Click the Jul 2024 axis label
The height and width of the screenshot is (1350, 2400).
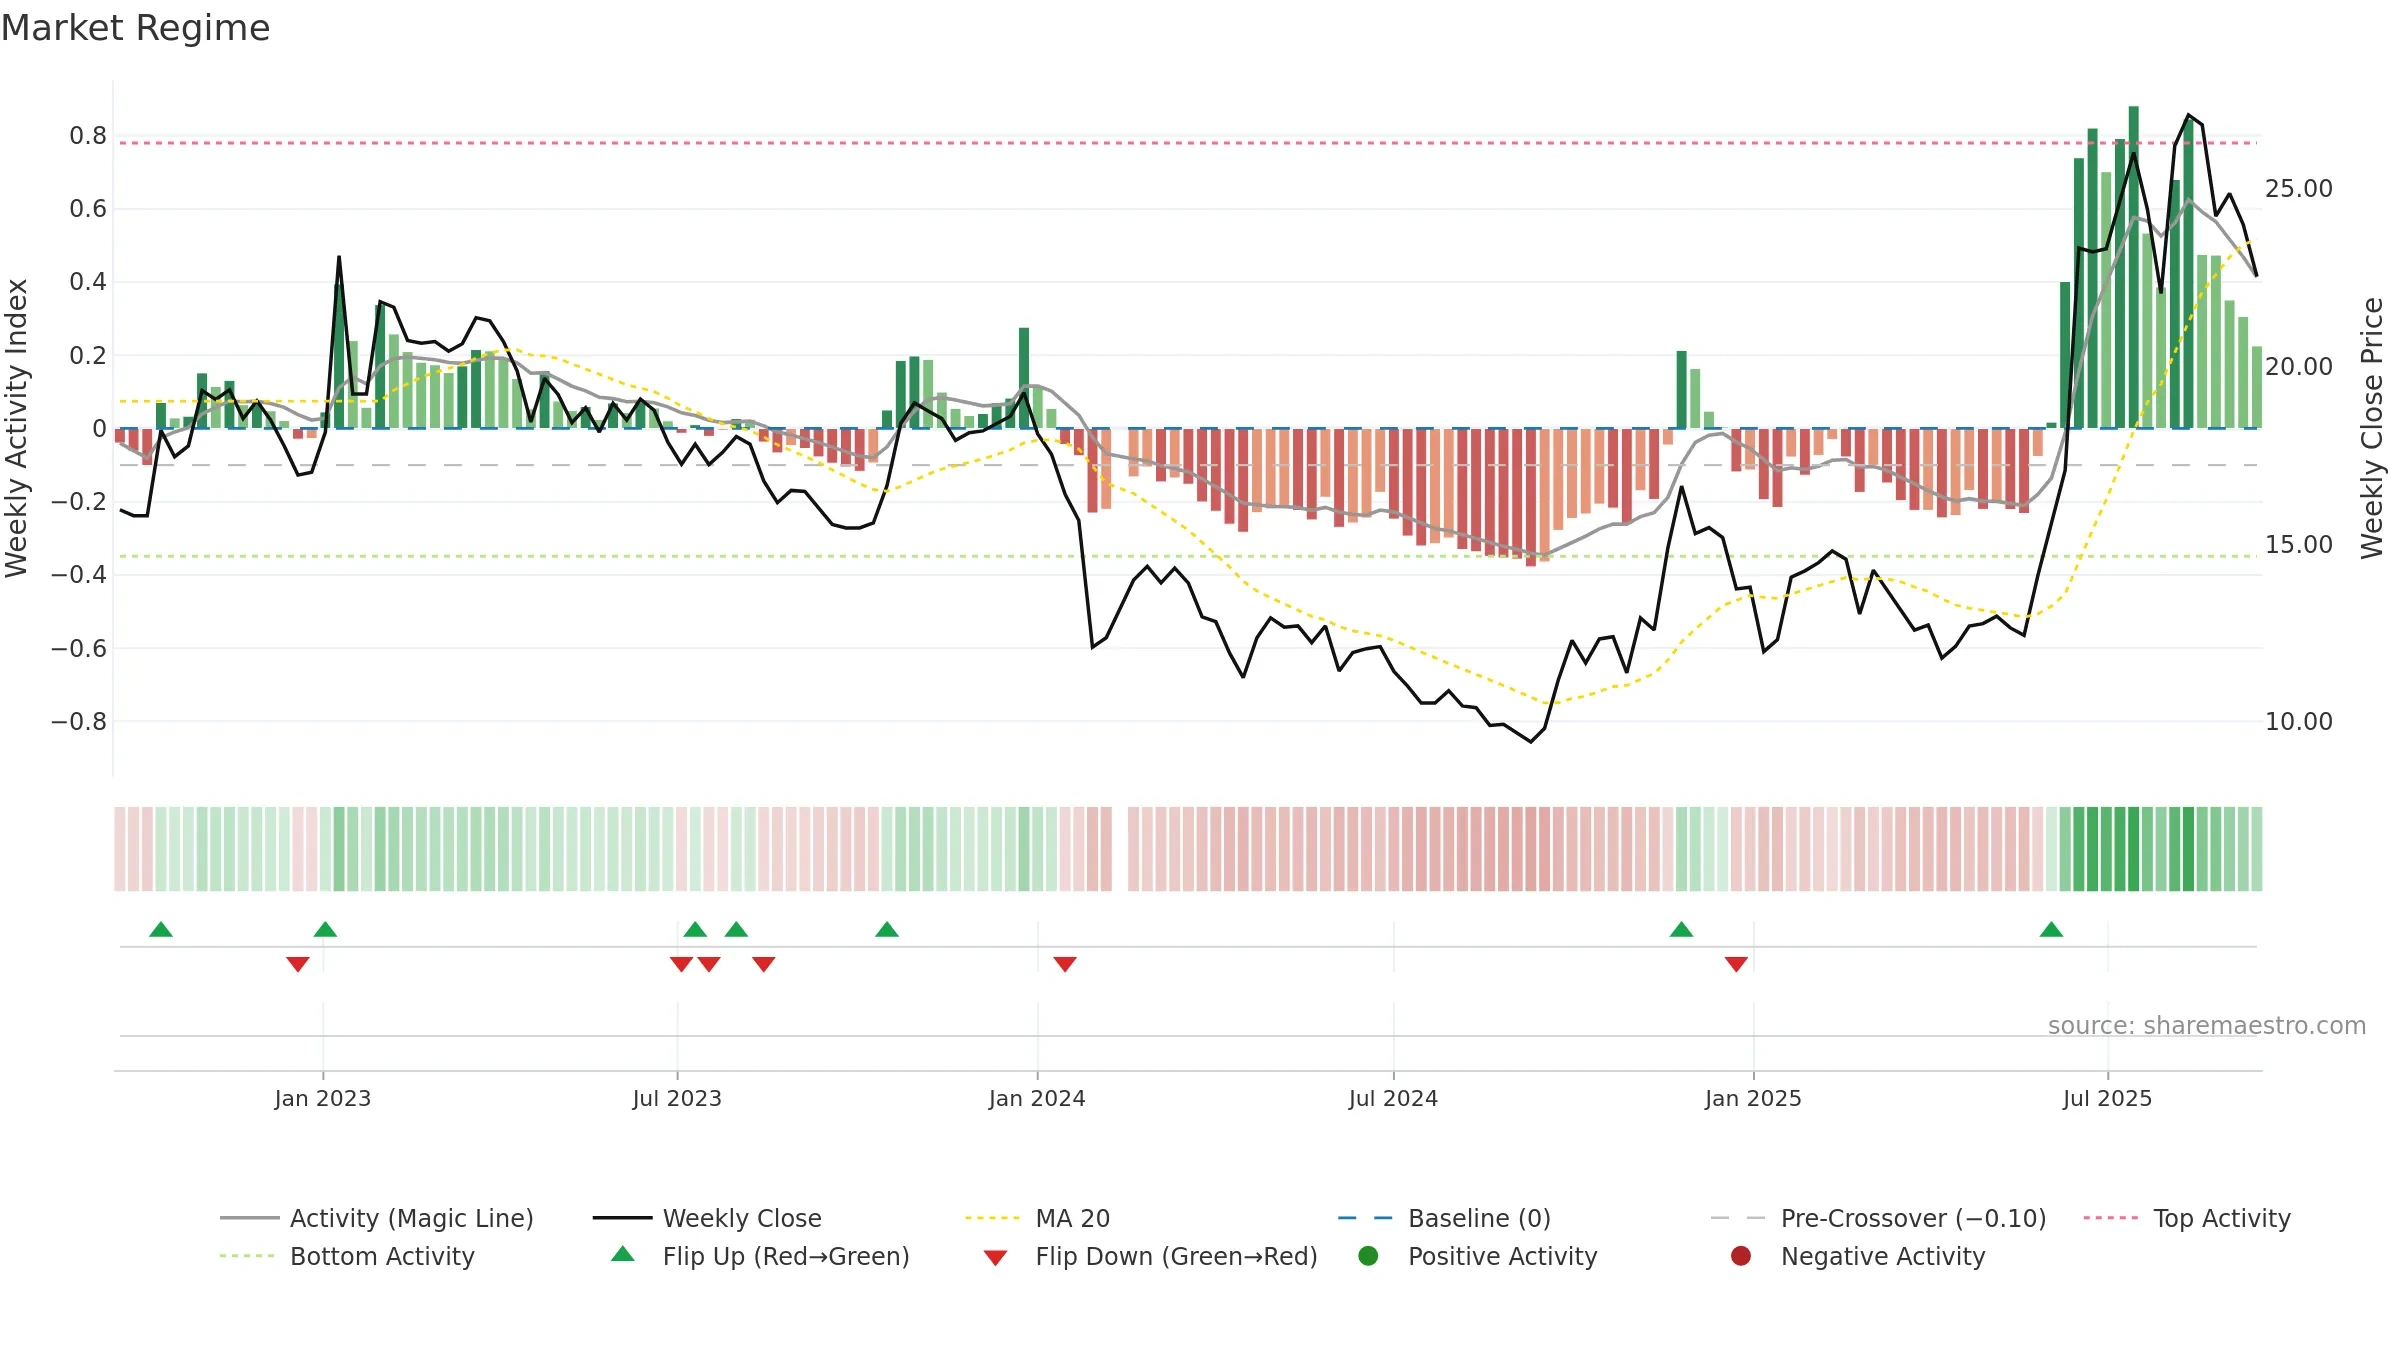pyautogui.click(x=1393, y=1098)
